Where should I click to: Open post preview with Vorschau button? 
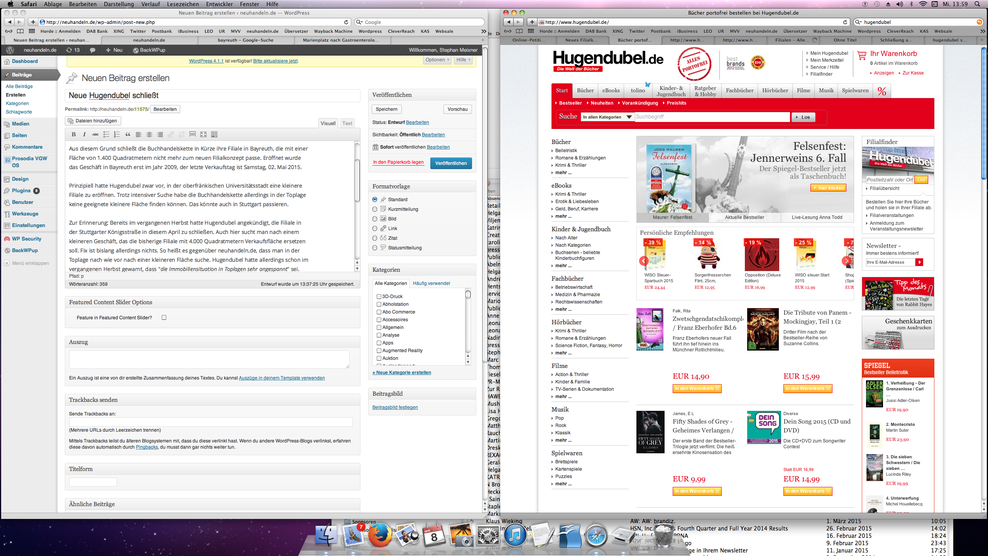point(457,109)
